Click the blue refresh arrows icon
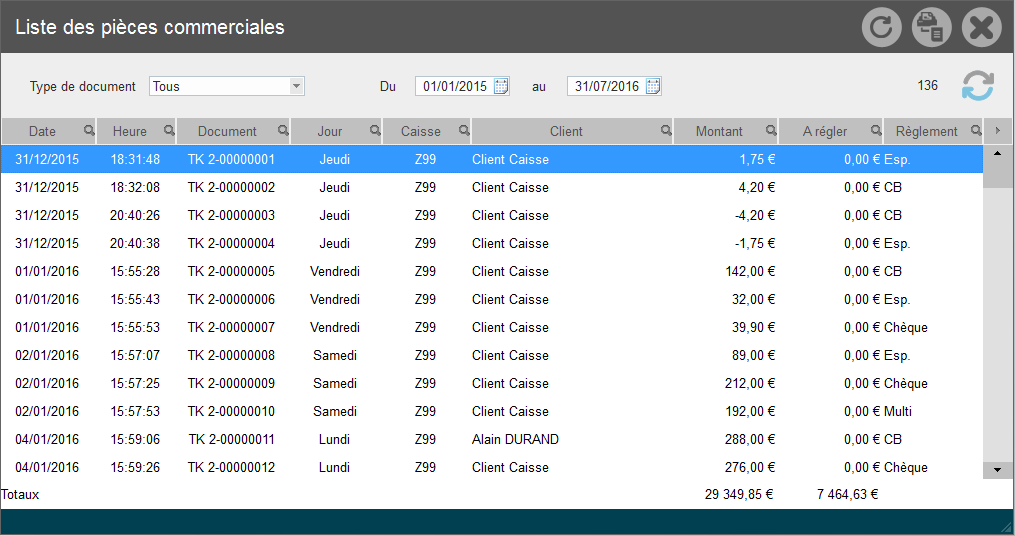1015x536 pixels. (x=977, y=85)
